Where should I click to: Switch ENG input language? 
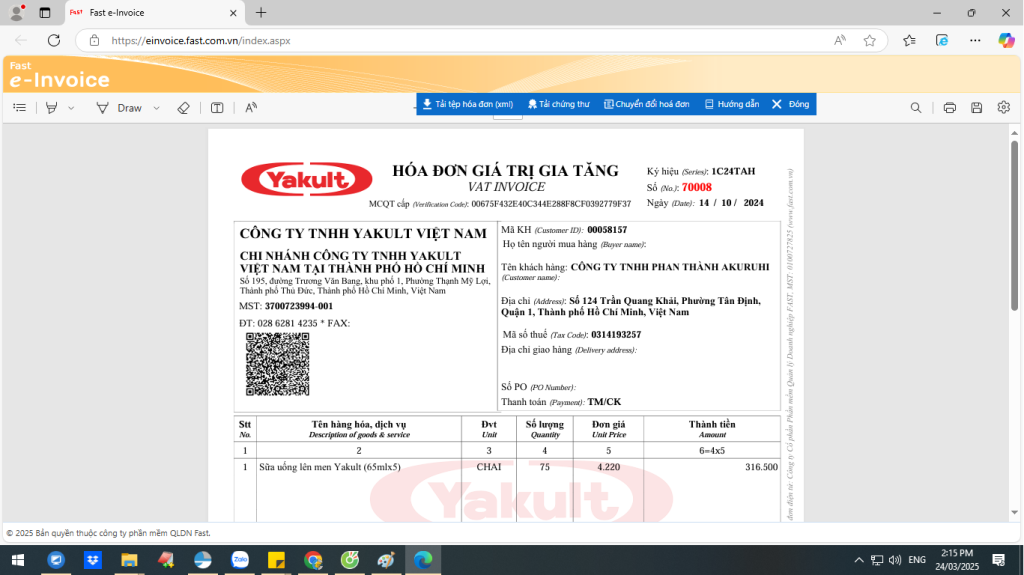(917, 560)
